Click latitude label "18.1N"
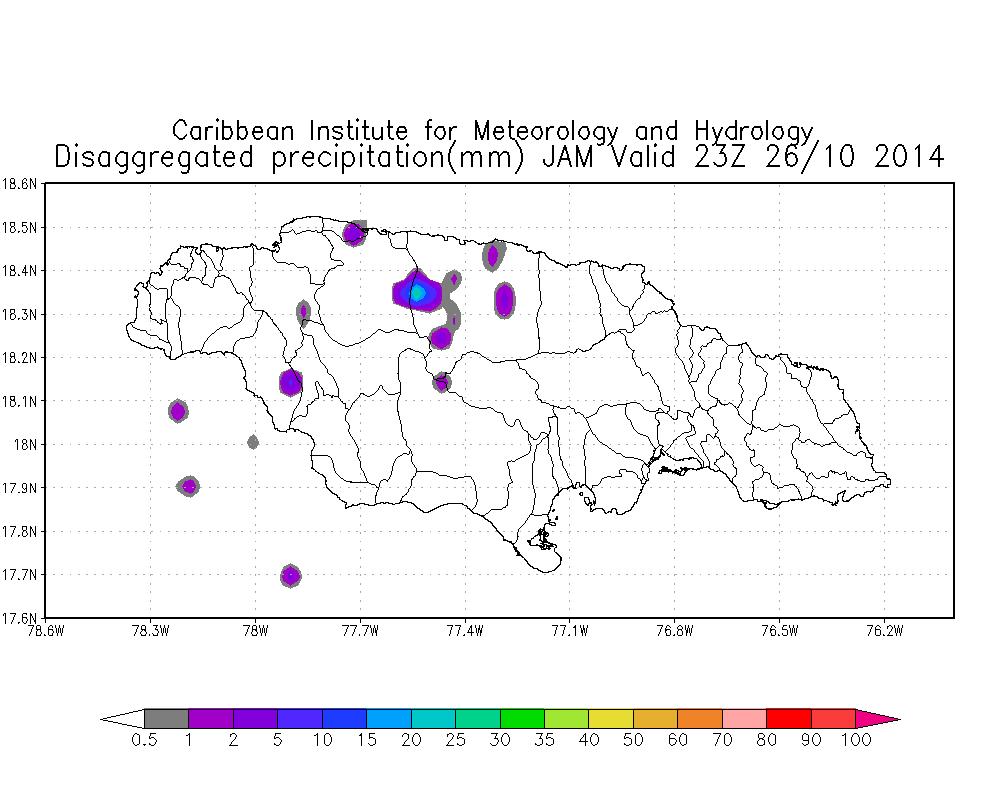Screen dimensions: 1000x800 click(x=20, y=401)
